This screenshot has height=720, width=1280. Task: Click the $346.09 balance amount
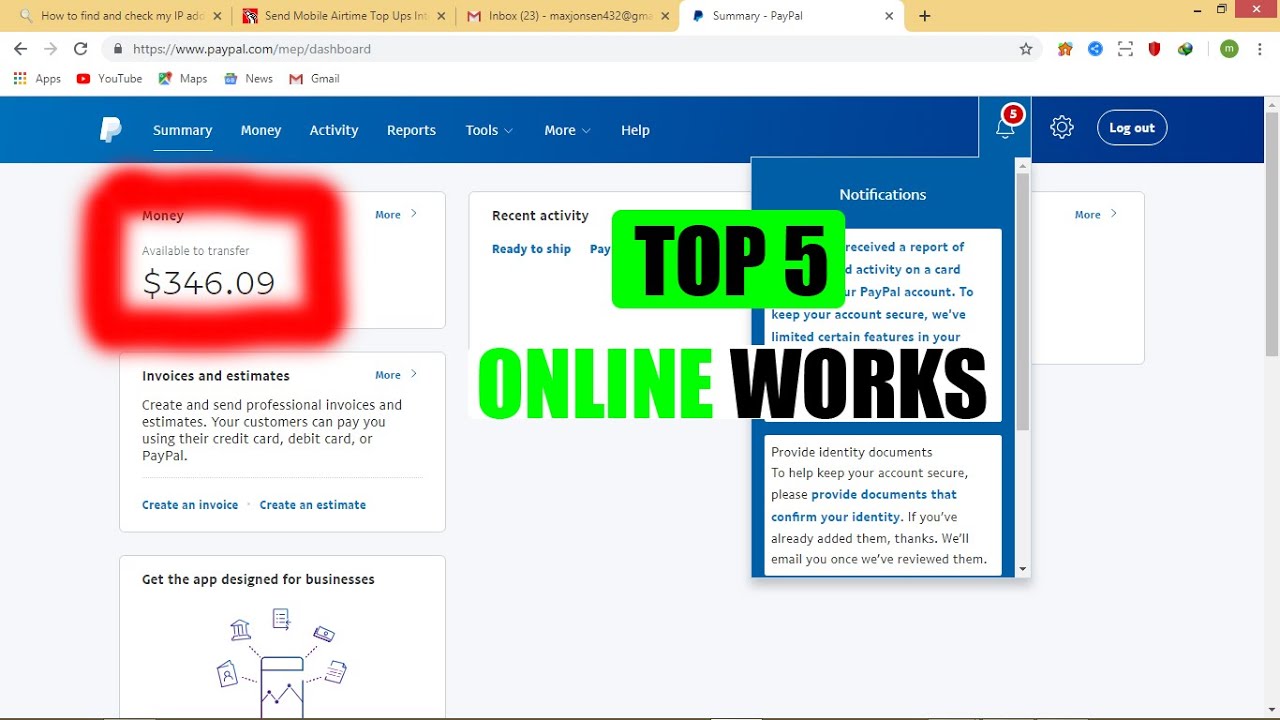[208, 283]
